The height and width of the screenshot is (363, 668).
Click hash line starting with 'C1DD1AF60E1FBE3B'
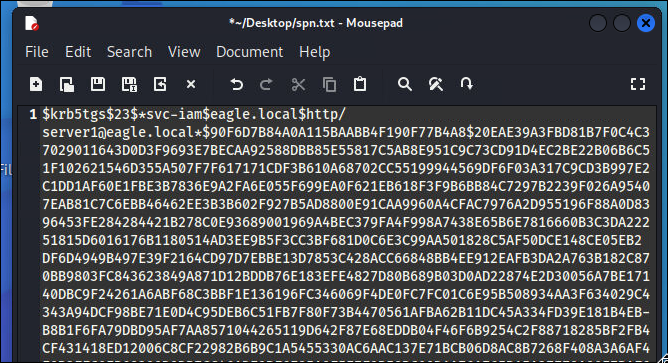pyautogui.click(x=346, y=186)
